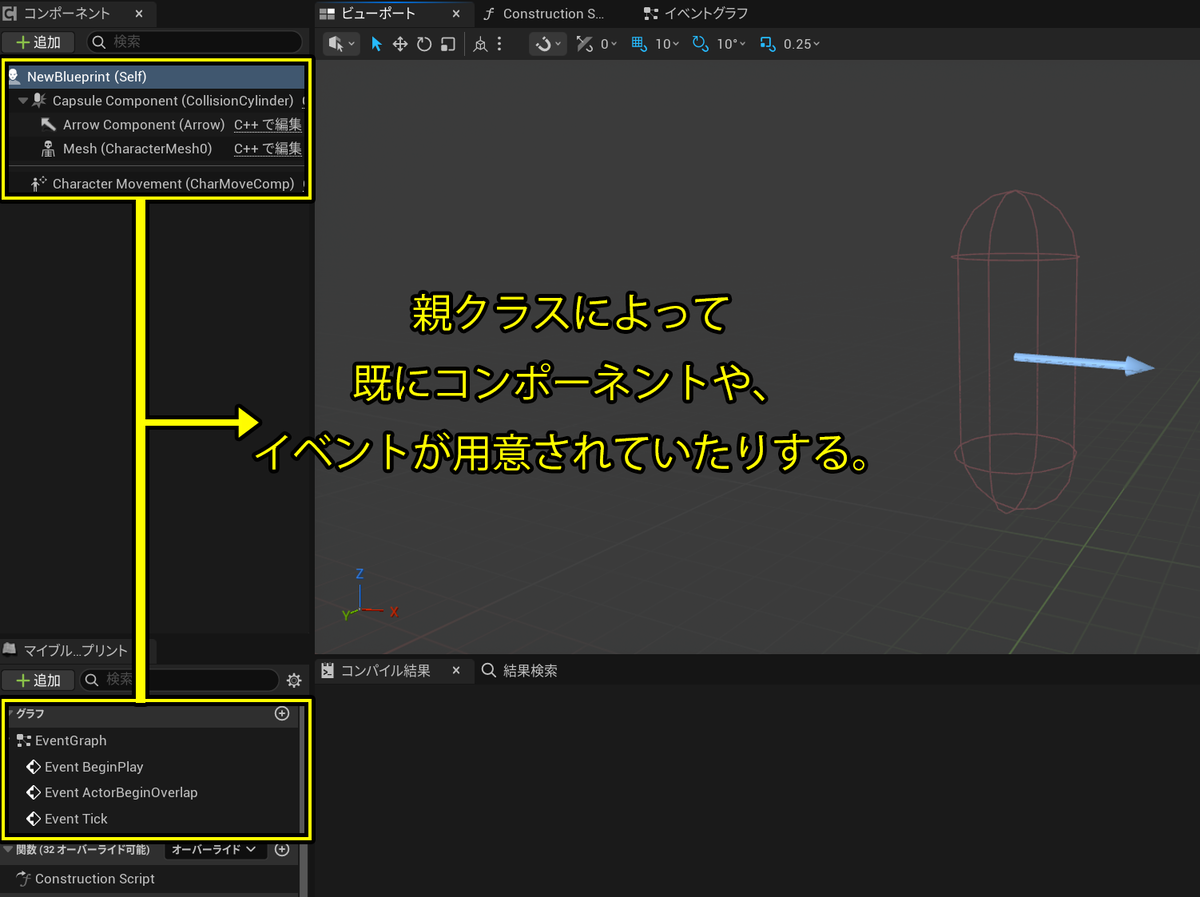The image size is (1200, 897).
Task: Activate the Scale tool in viewport toolbar
Action: tap(448, 44)
